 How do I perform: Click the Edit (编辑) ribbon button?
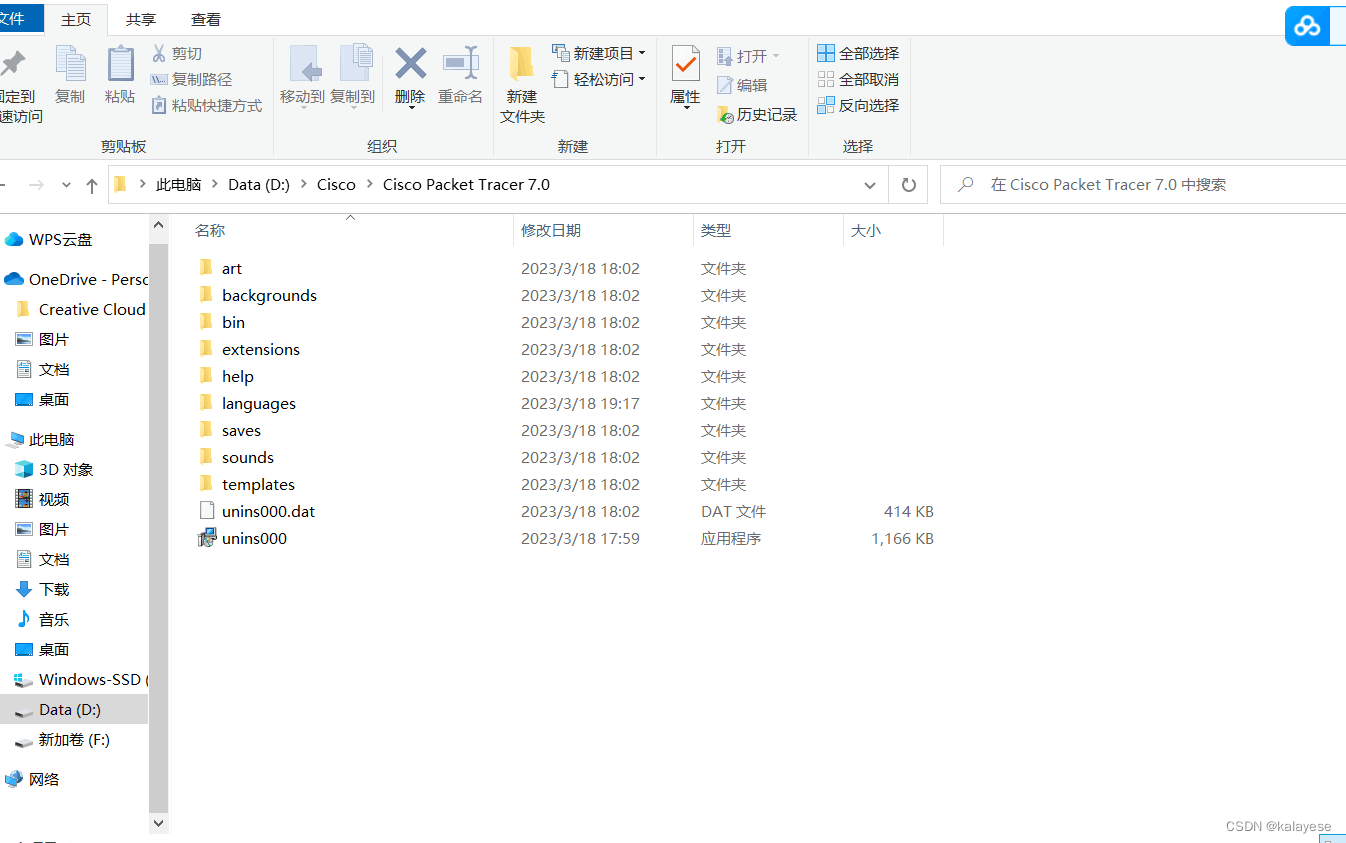pos(742,86)
